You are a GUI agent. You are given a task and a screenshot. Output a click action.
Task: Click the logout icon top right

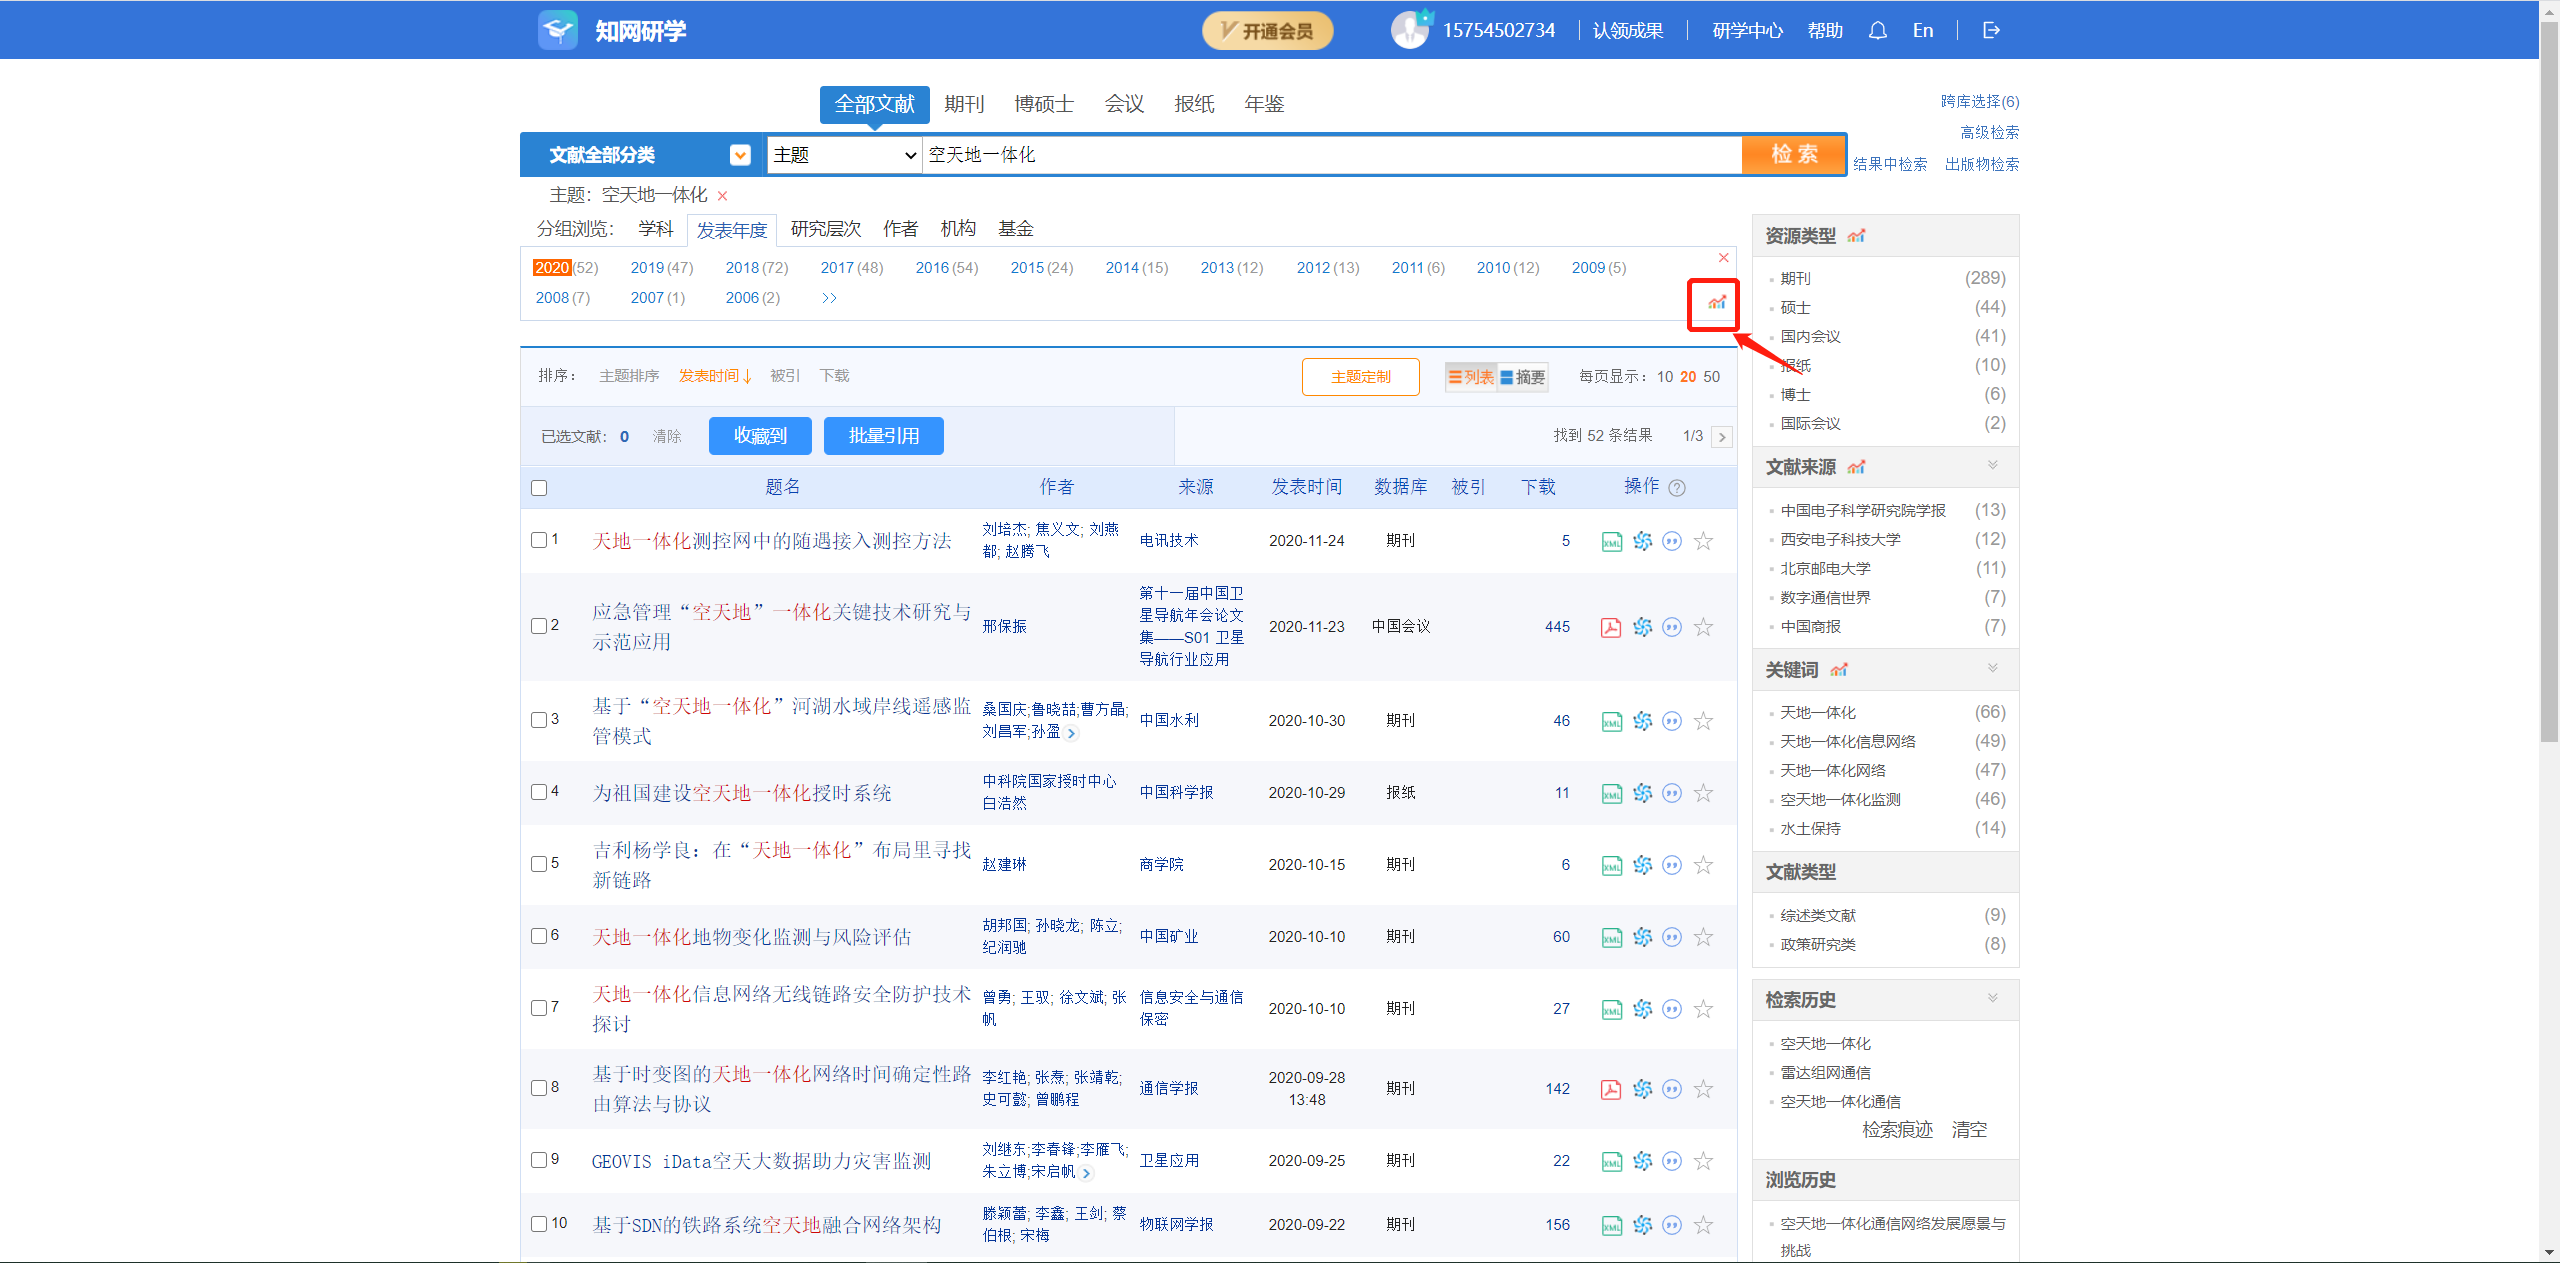pyautogui.click(x=1990, y=30)
